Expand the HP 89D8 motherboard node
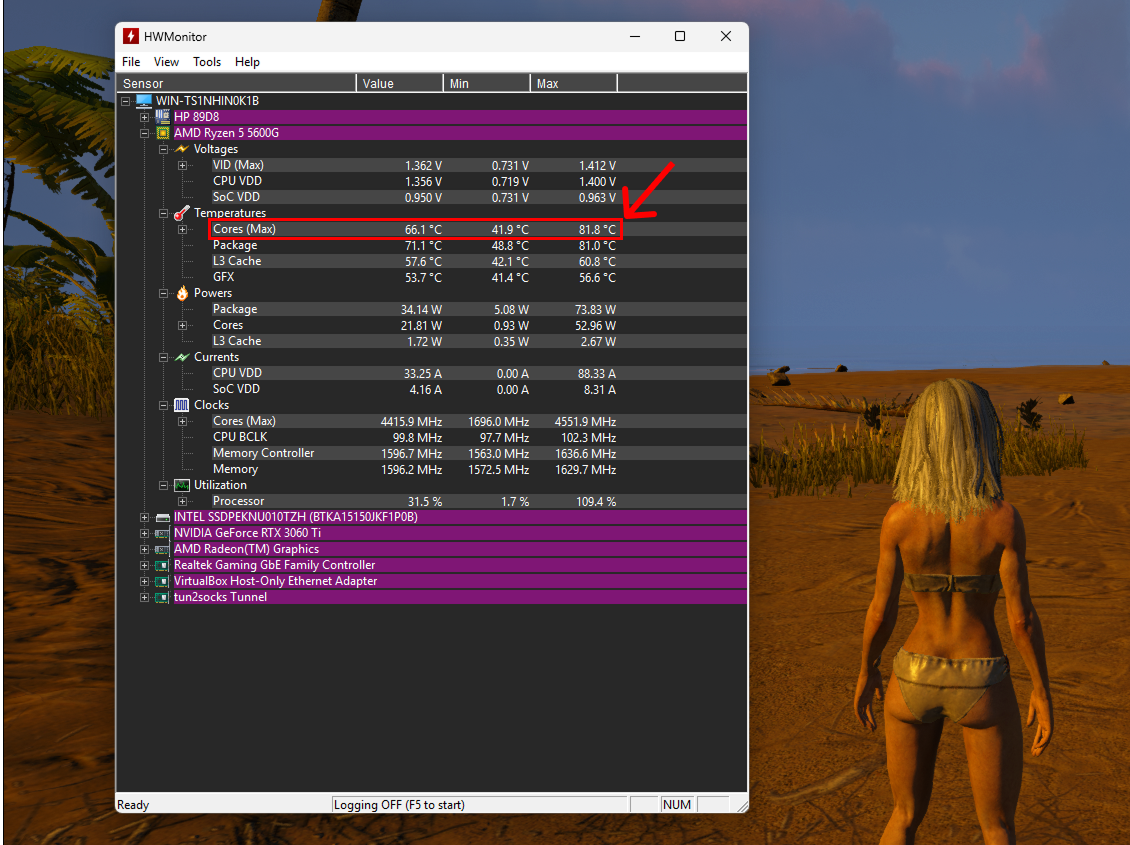1130x845 pixels. [x=144, y=117]
